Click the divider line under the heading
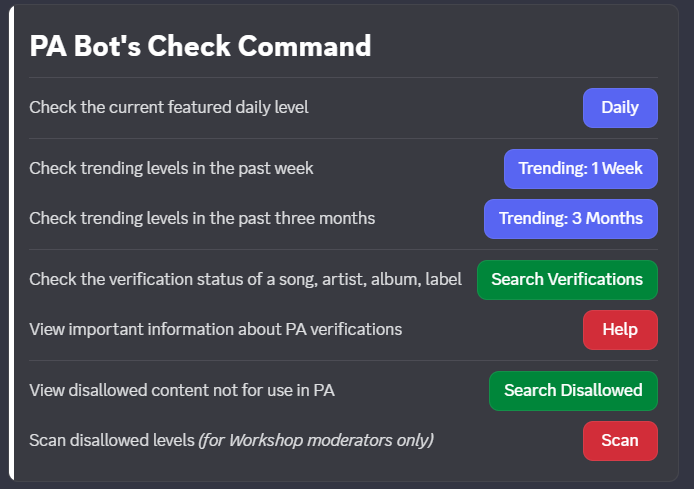 [343, 77]
